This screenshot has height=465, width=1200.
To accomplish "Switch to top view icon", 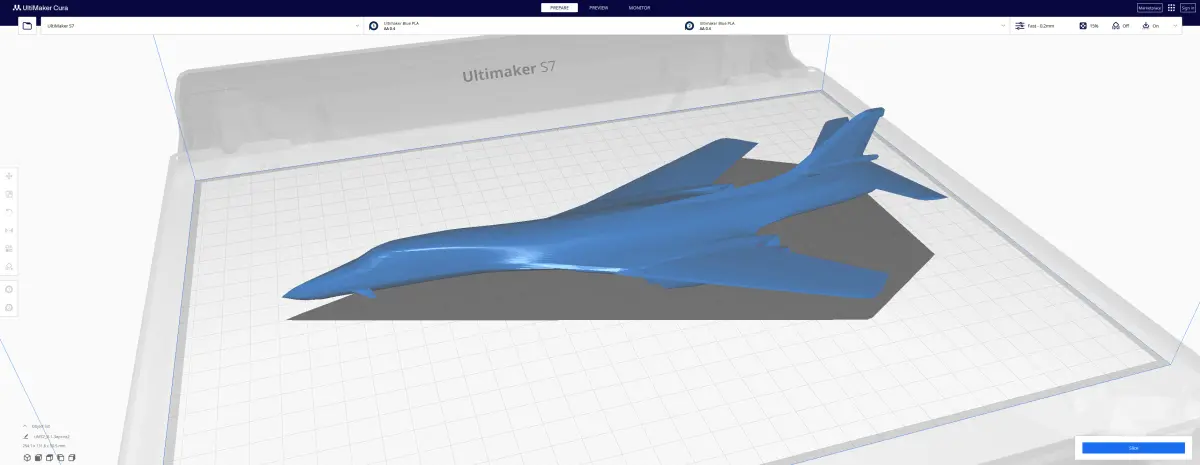I will tap(49, 458).
